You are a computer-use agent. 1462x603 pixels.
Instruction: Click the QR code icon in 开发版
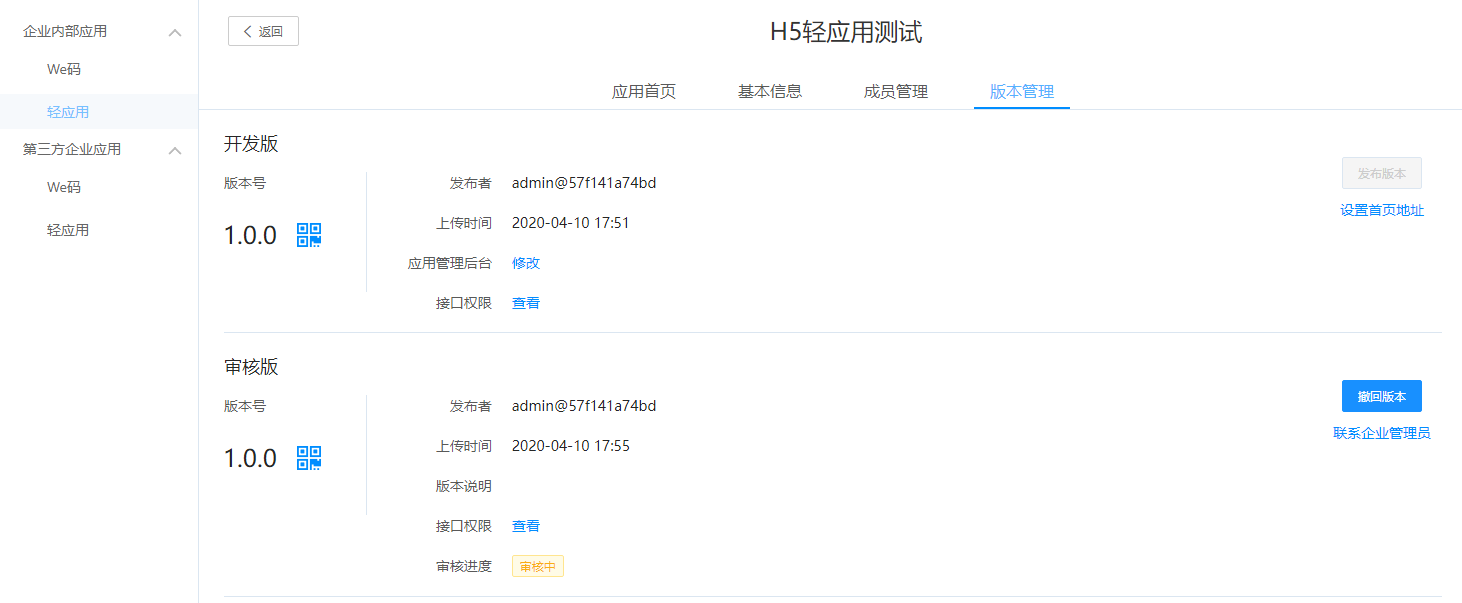(309, 235)
